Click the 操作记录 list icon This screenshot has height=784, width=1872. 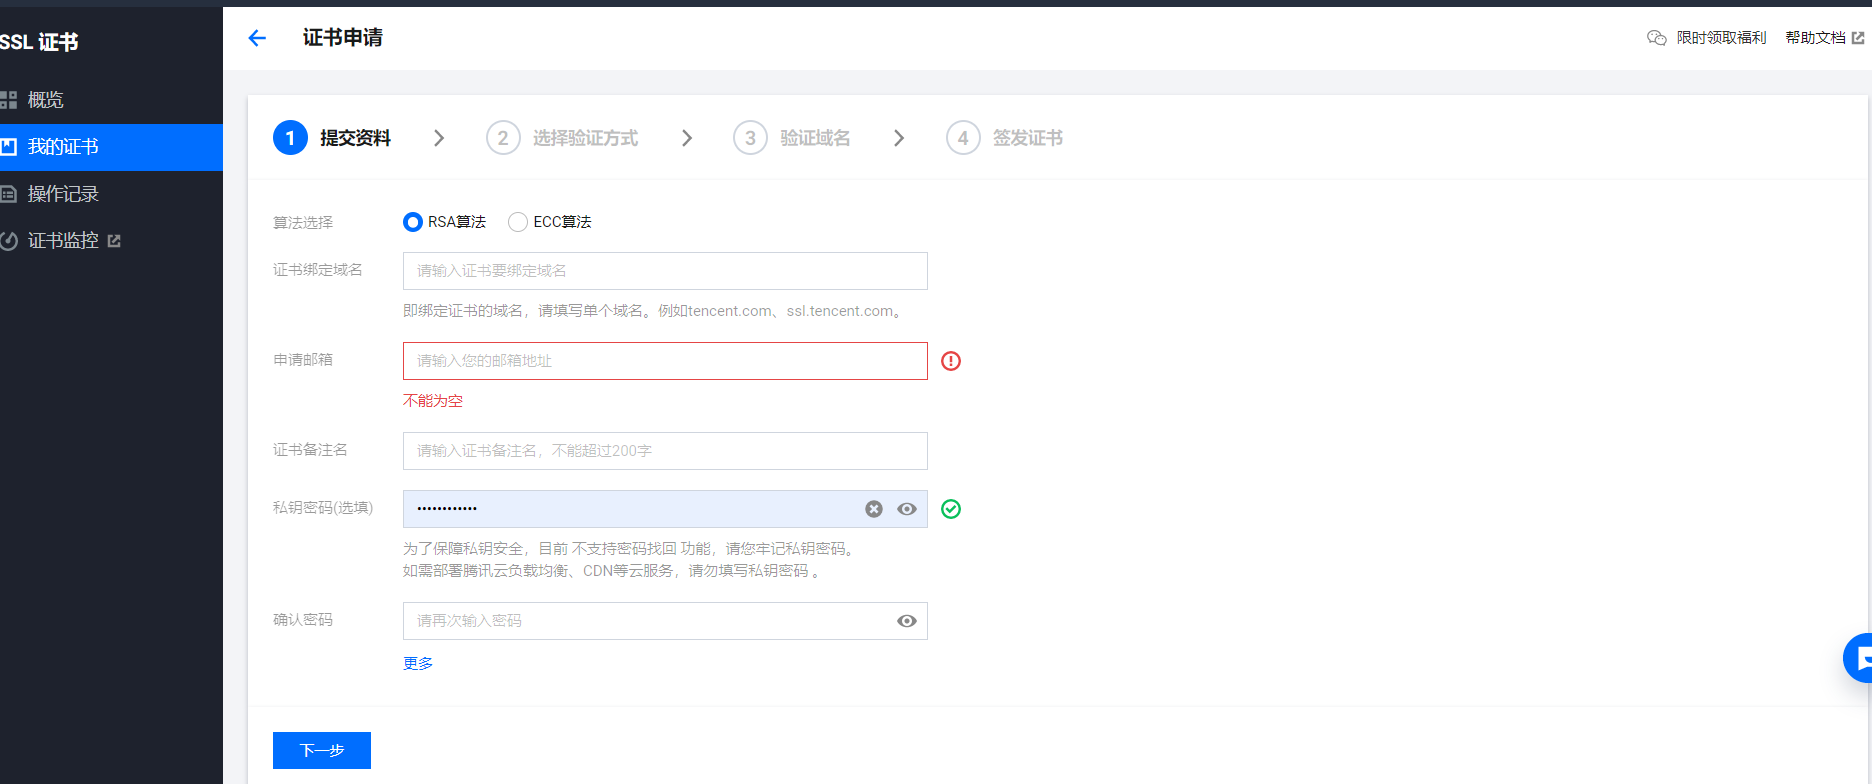(x=8, y=194)
